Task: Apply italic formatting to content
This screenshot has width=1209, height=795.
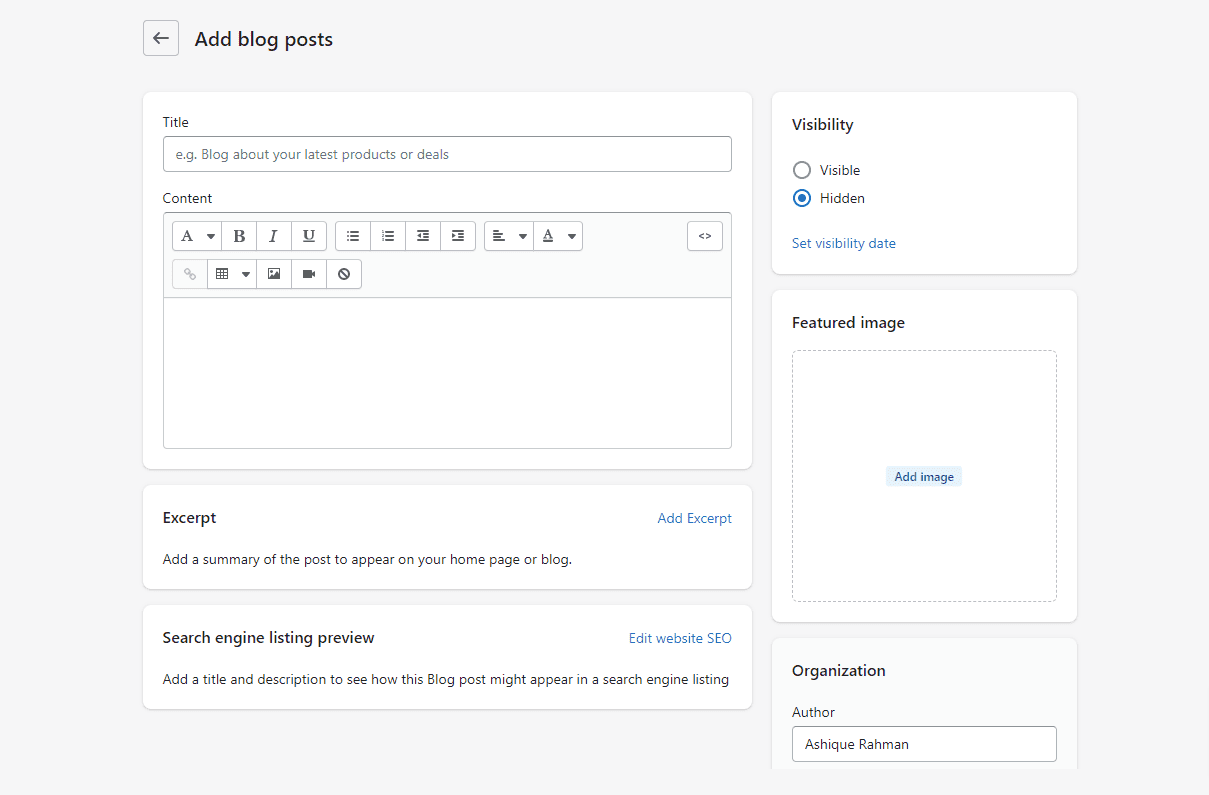Action: point(273,236)
